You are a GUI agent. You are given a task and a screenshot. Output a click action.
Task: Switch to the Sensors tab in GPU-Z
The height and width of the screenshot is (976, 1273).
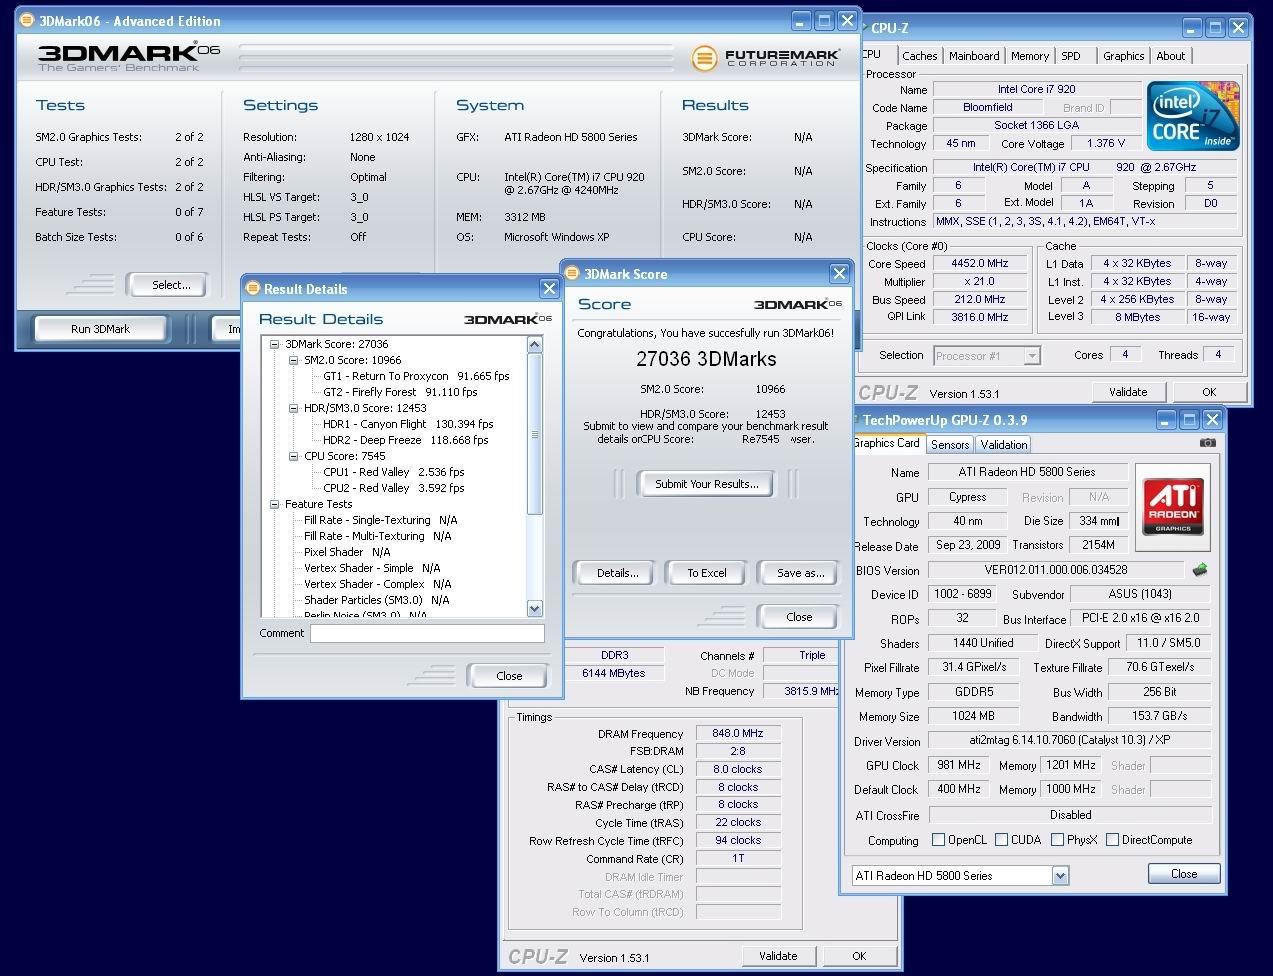[x=950, y=445]
